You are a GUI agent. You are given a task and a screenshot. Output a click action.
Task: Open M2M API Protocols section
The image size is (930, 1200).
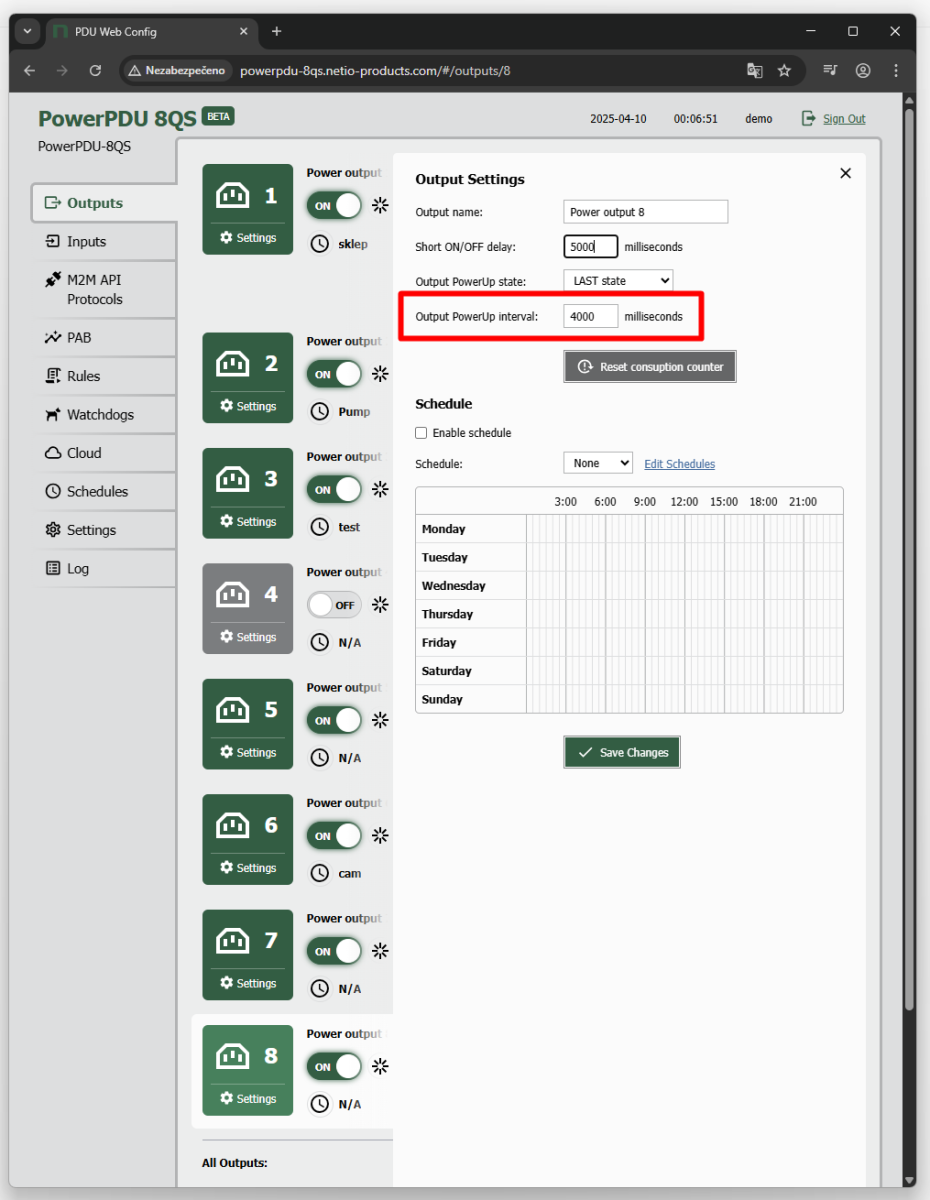tap(104, 289)
